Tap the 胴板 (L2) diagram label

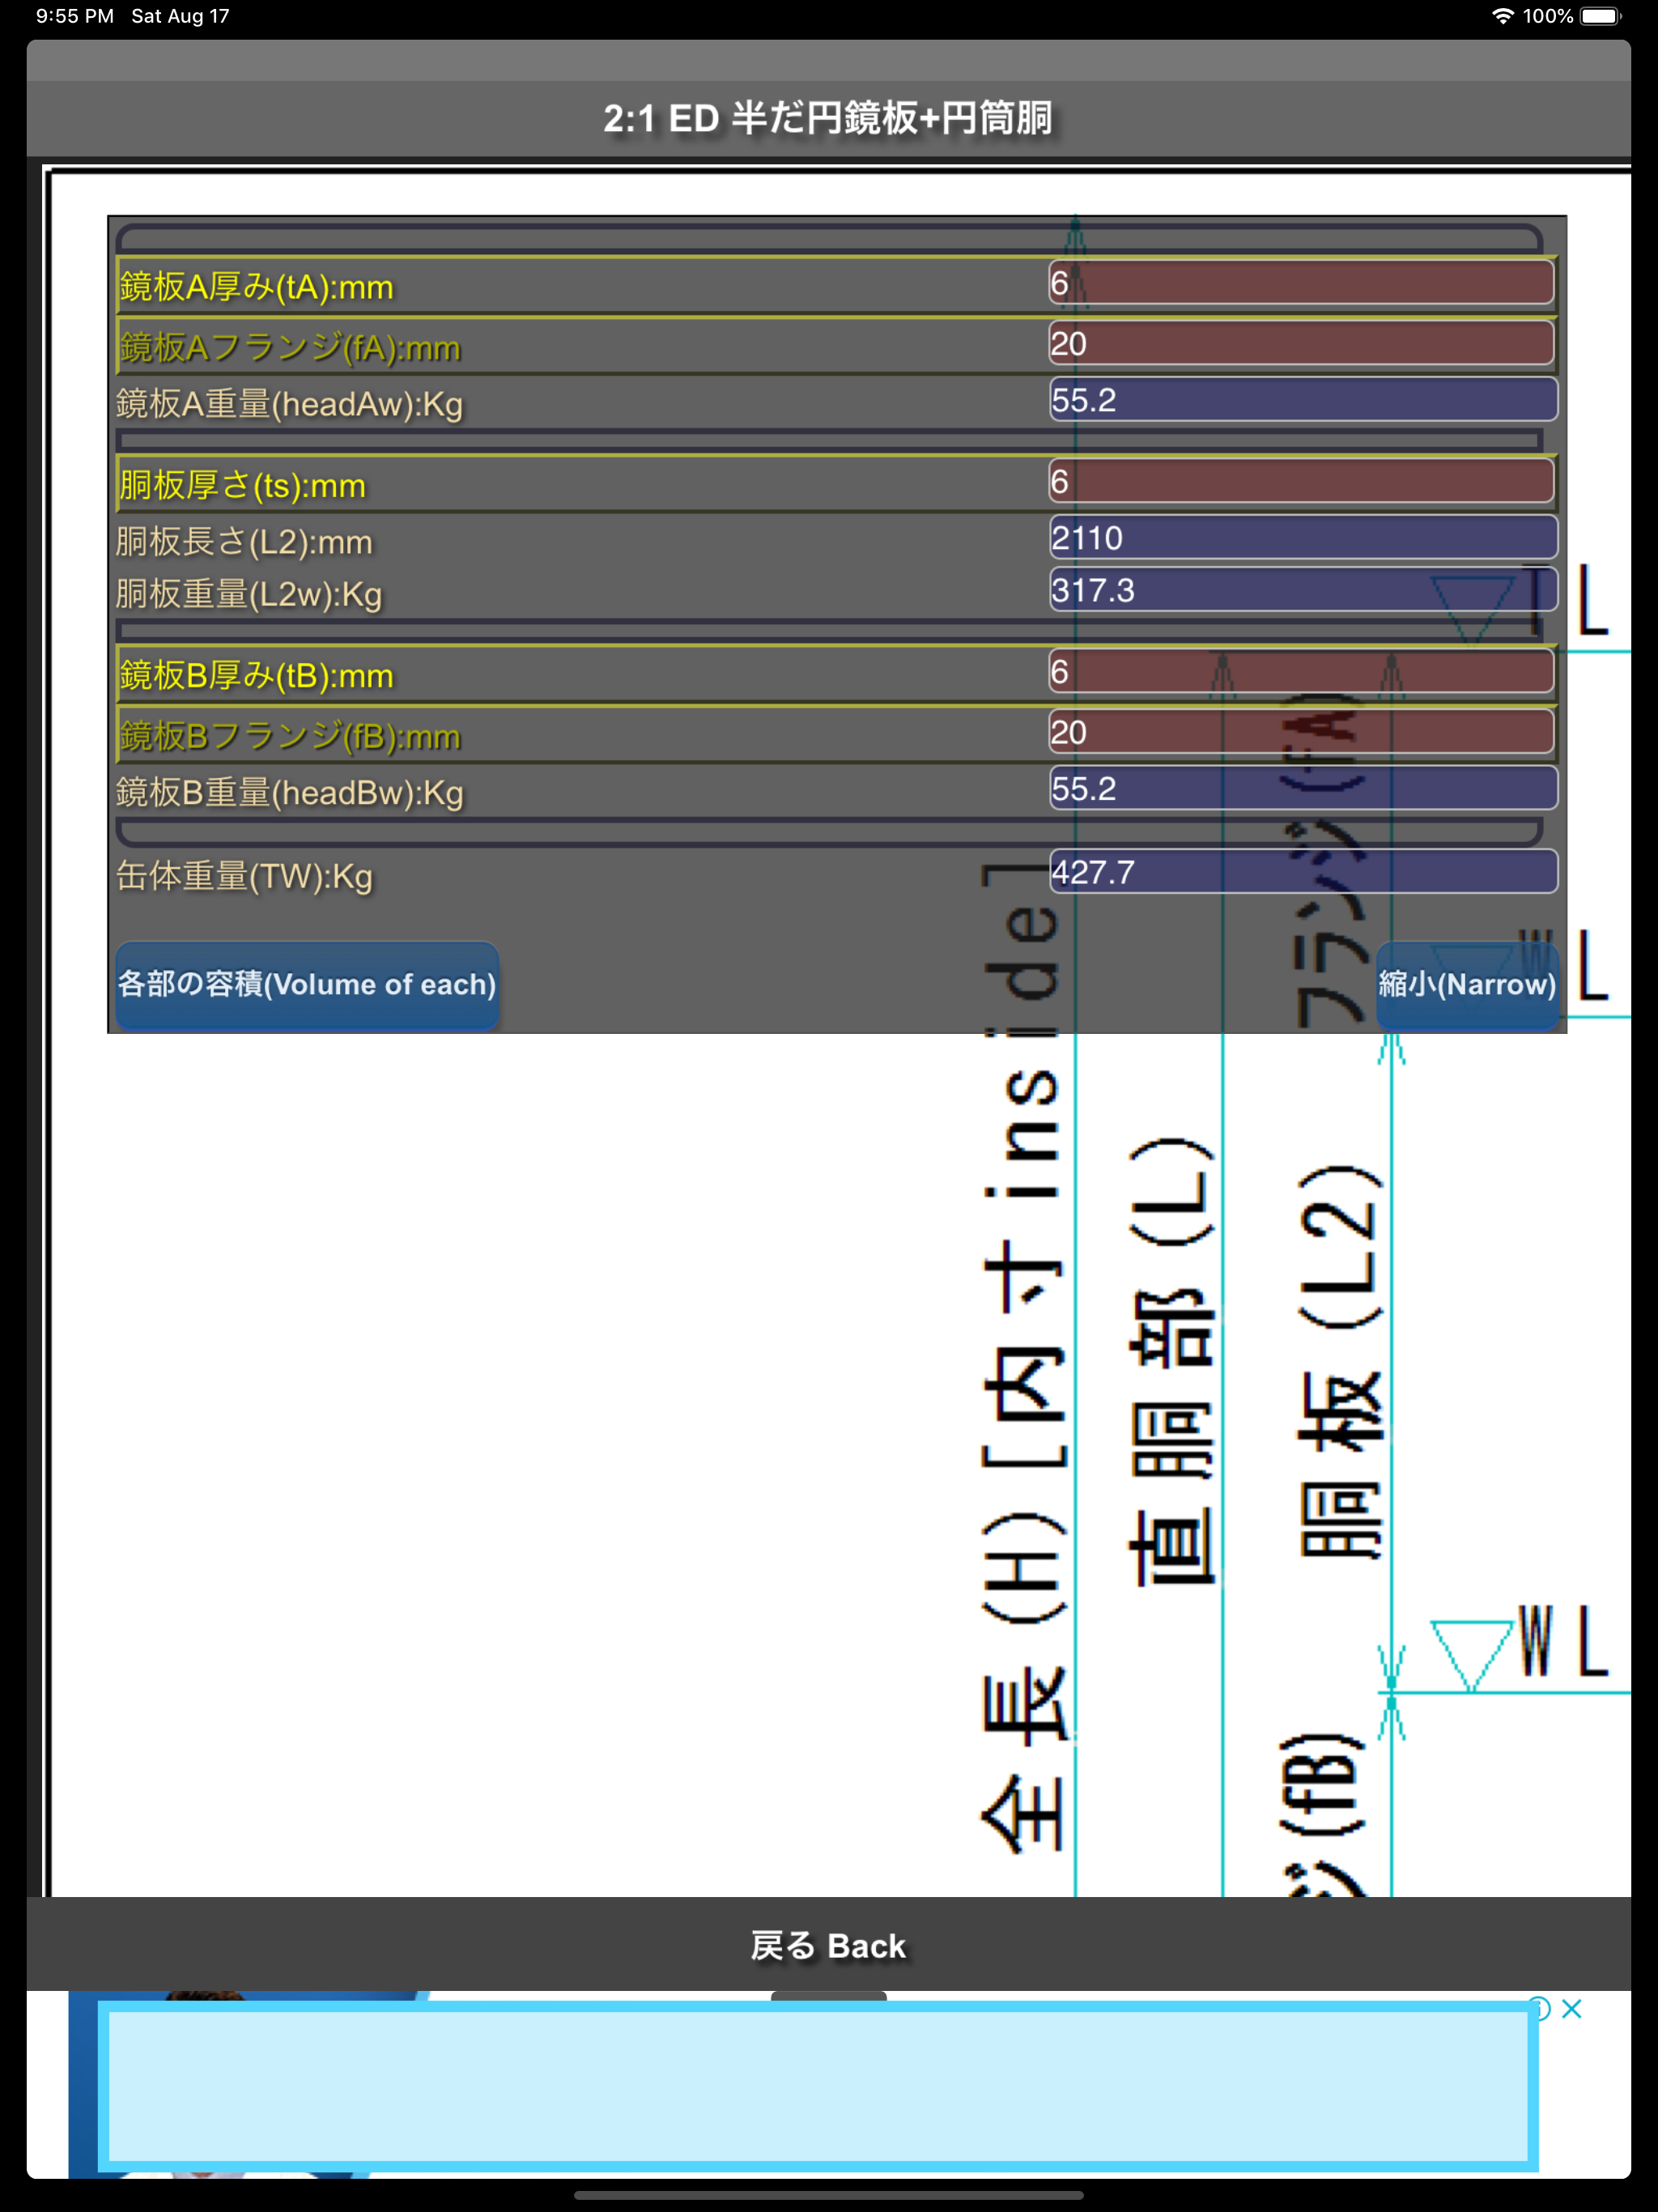[x=1342, y=1360]
